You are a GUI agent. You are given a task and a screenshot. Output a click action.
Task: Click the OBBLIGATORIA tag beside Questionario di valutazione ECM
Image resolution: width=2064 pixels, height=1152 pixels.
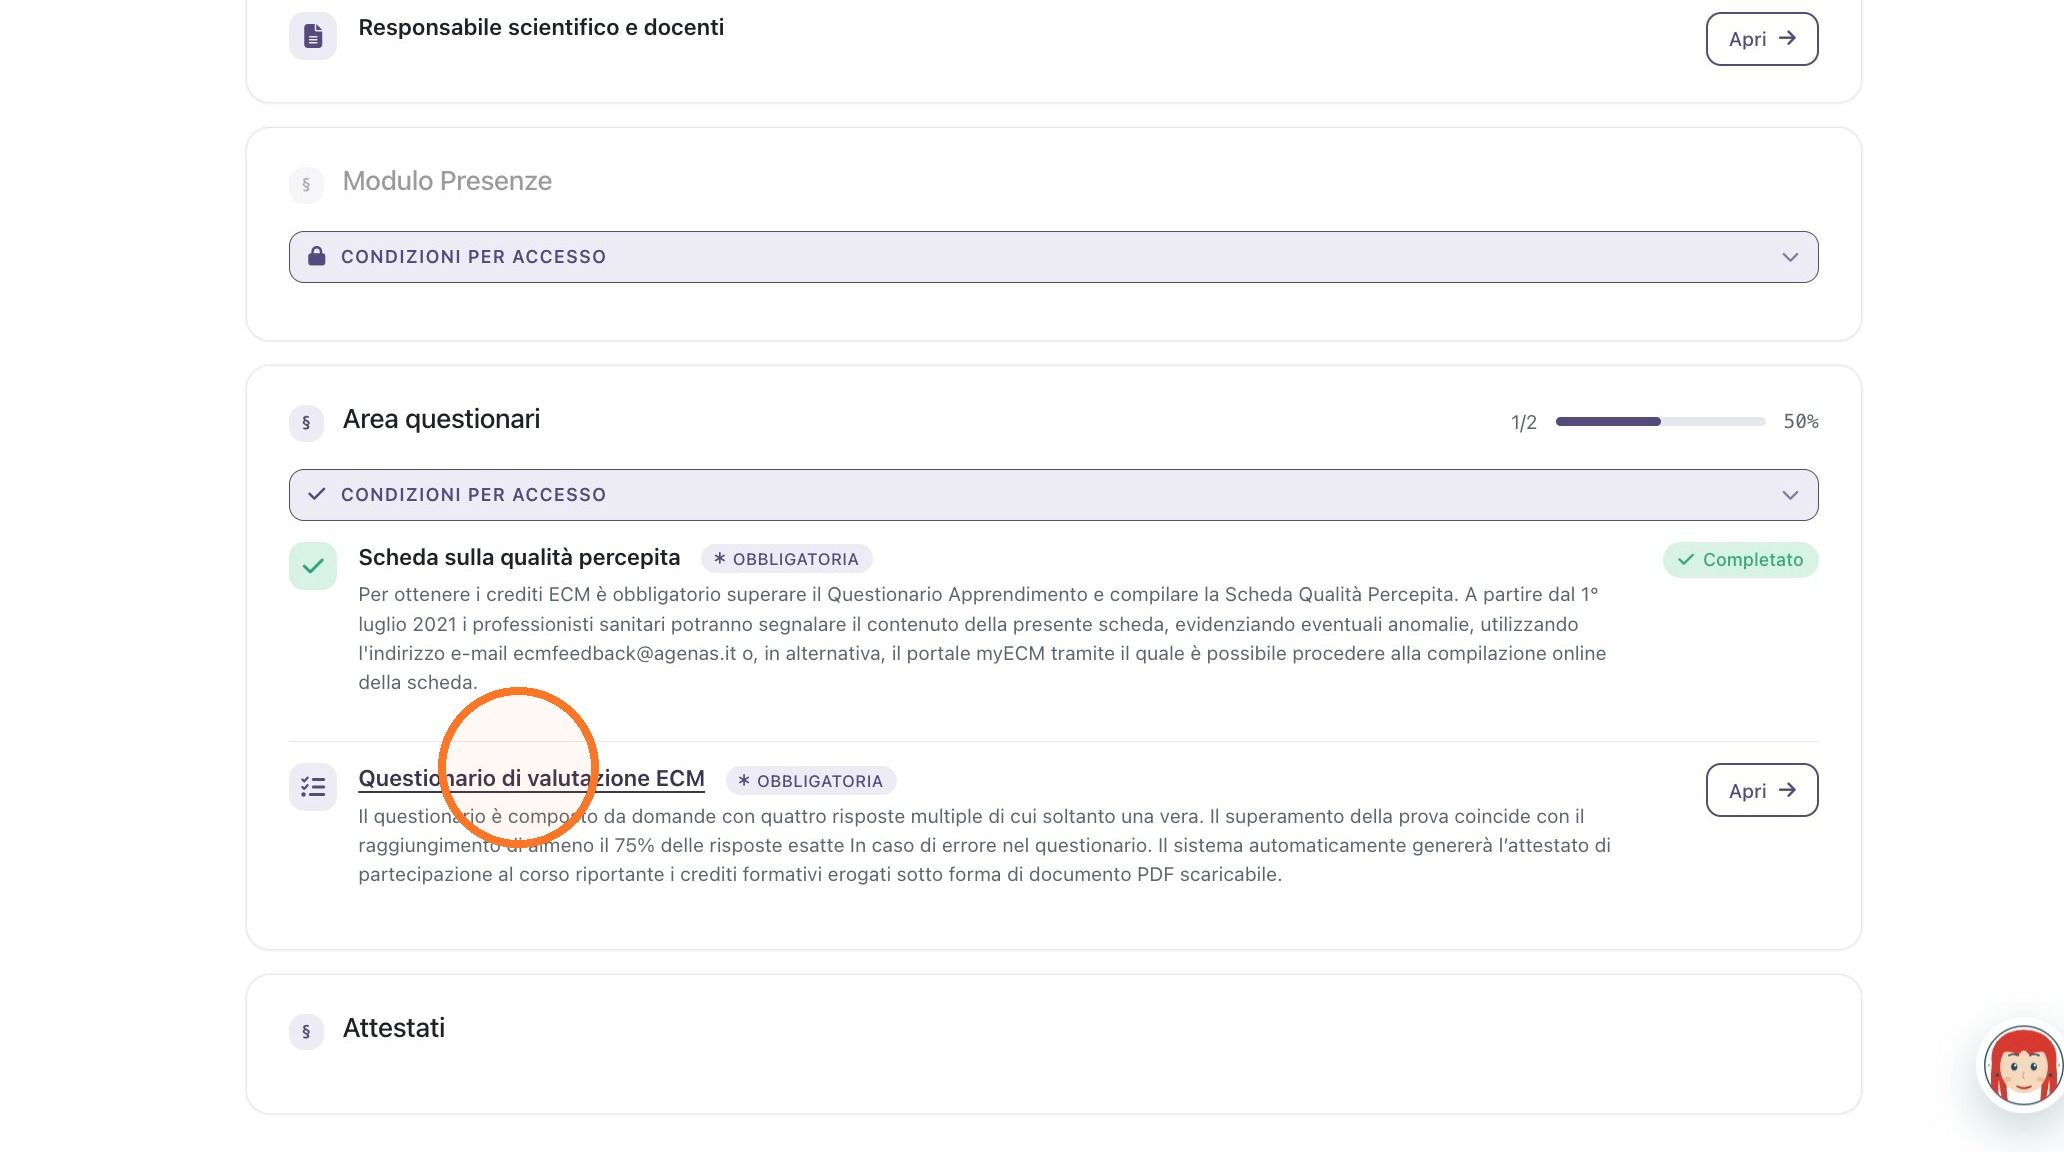pyautogui.click(x=811, y=780)
